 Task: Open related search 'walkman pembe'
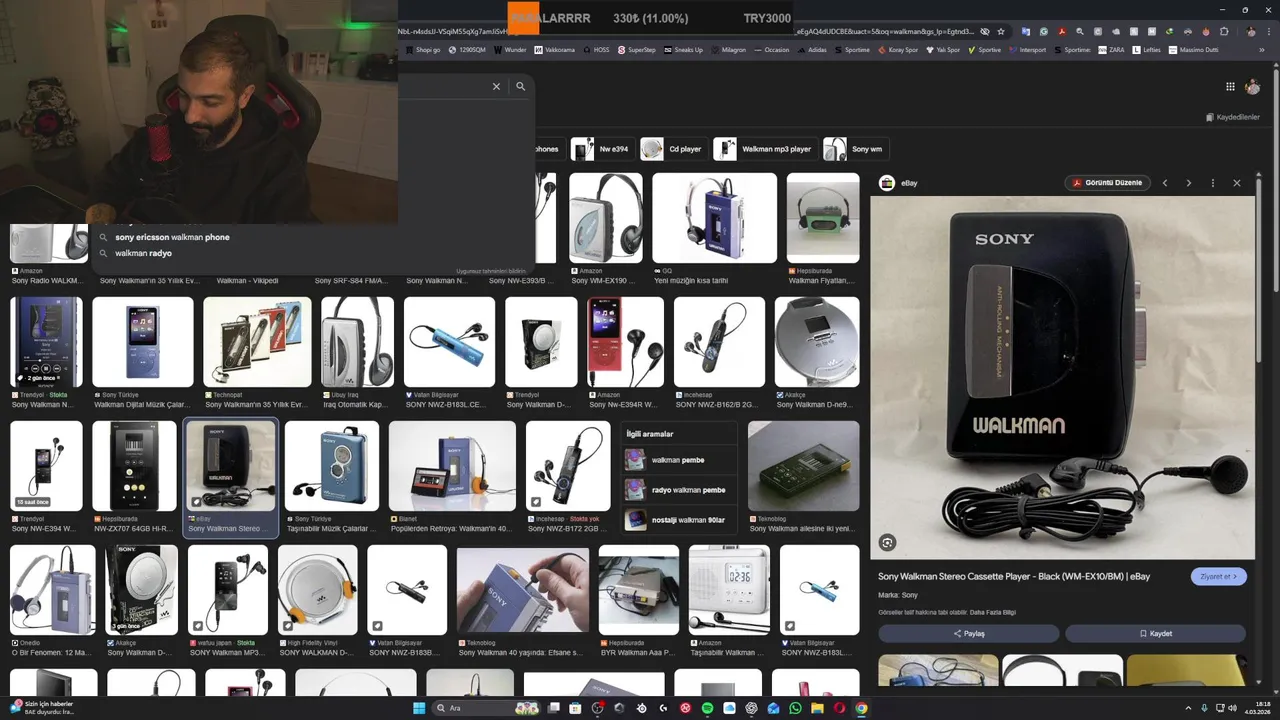(678, 460)
